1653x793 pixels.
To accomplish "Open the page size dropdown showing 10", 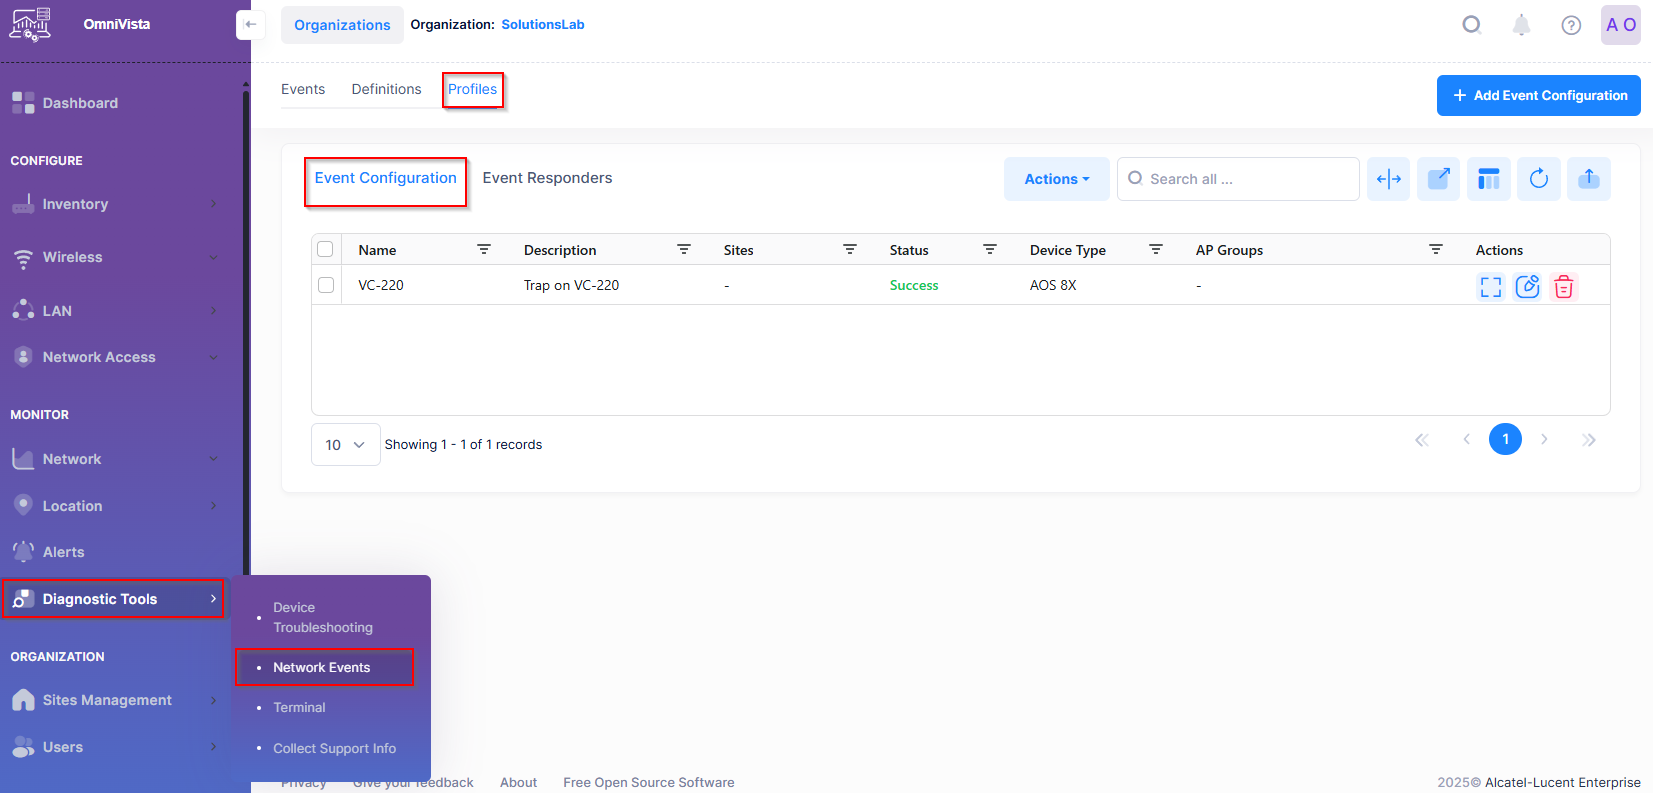I will click(345, 445).
